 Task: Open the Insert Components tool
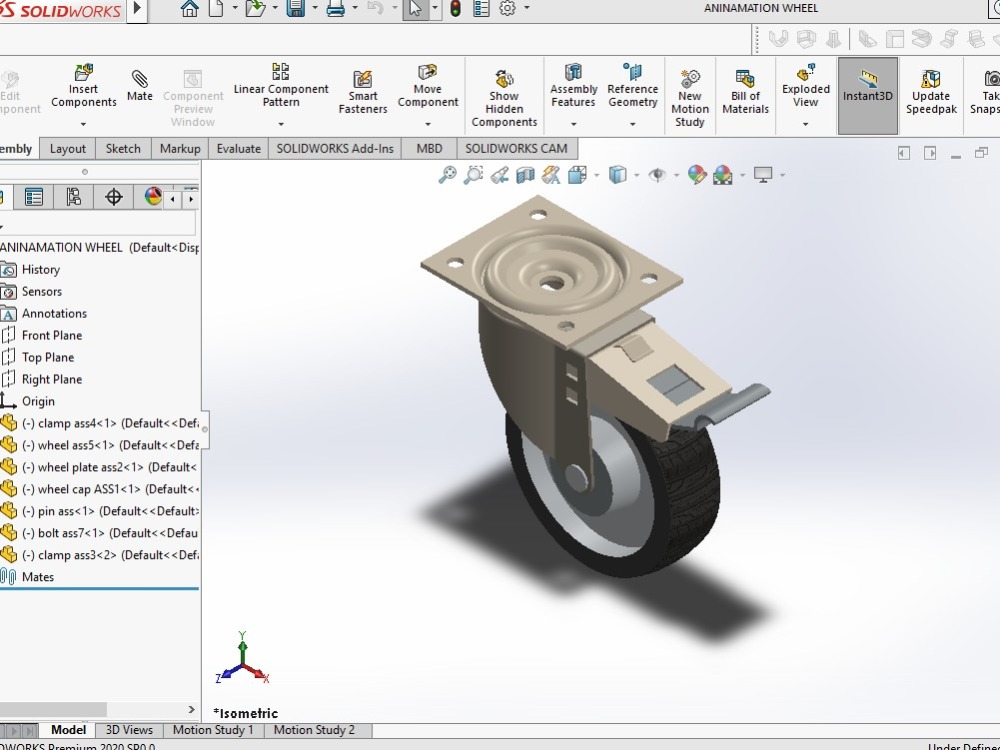click(x=83, y=88)
